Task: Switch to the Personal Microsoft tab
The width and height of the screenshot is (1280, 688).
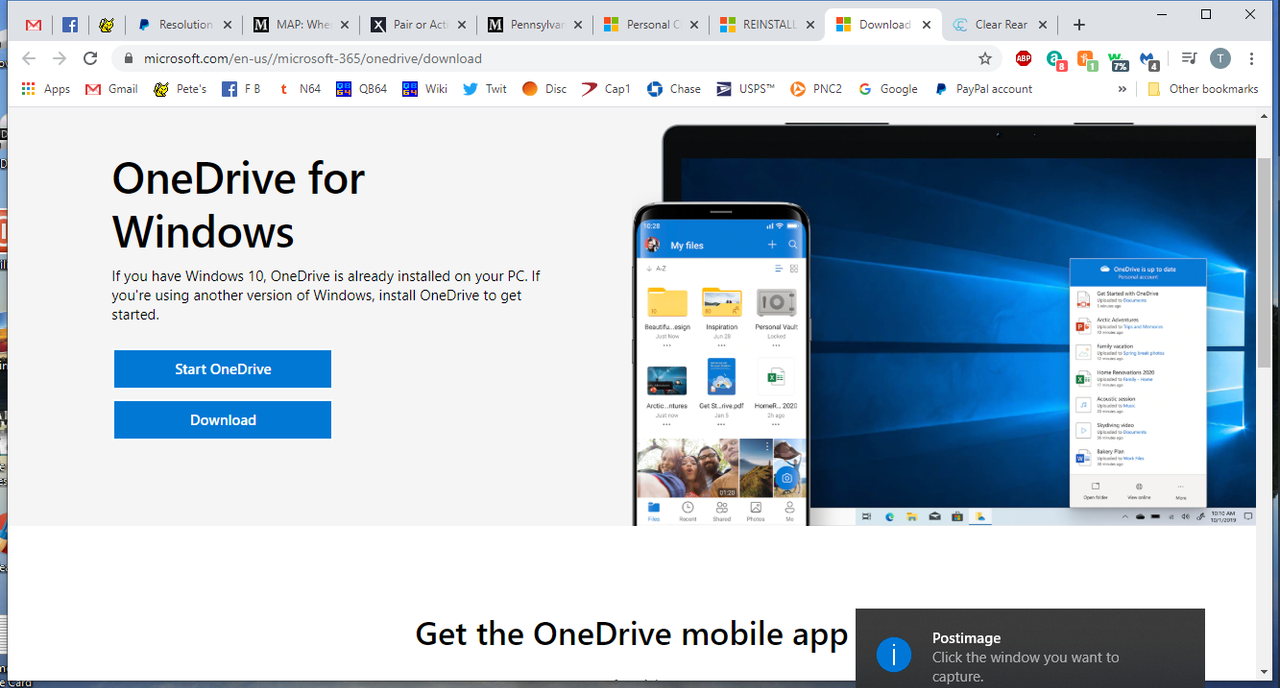Action: click(x=652, y=25)
